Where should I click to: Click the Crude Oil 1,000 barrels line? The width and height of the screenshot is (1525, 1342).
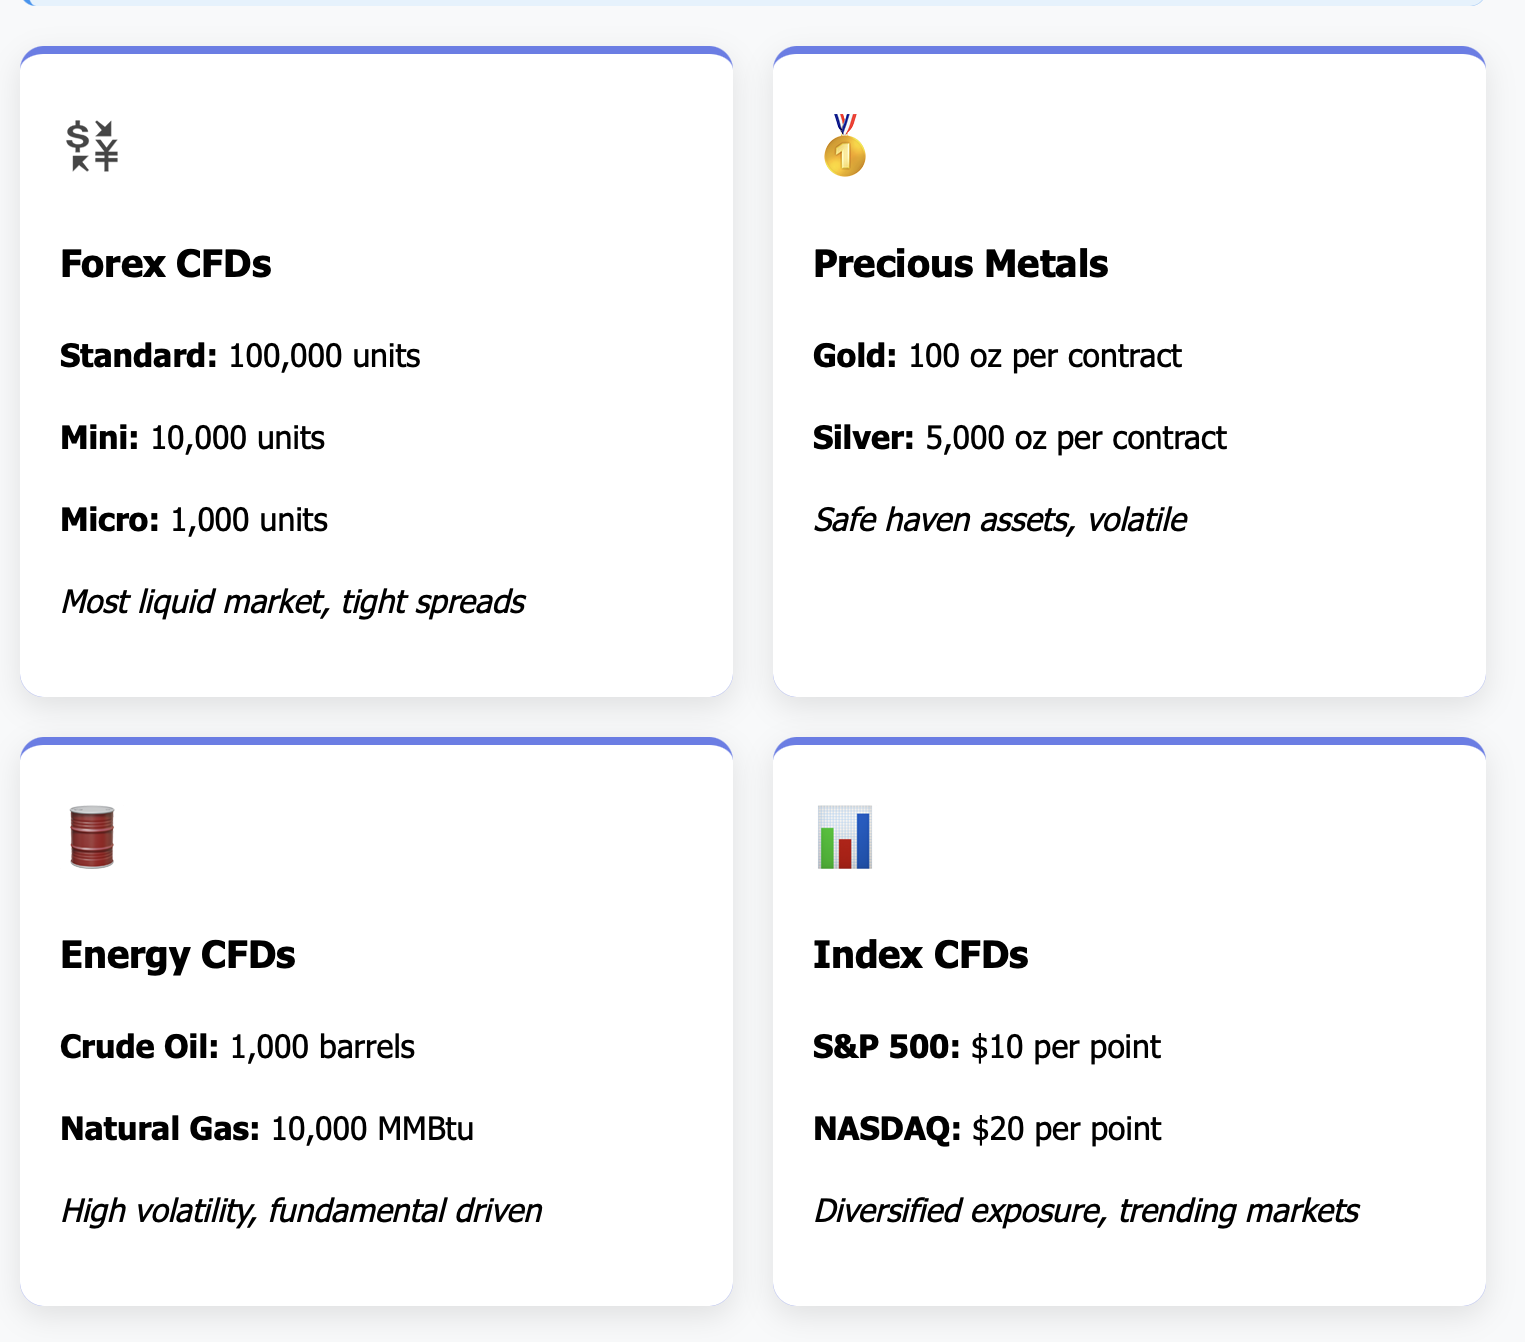237,1047
